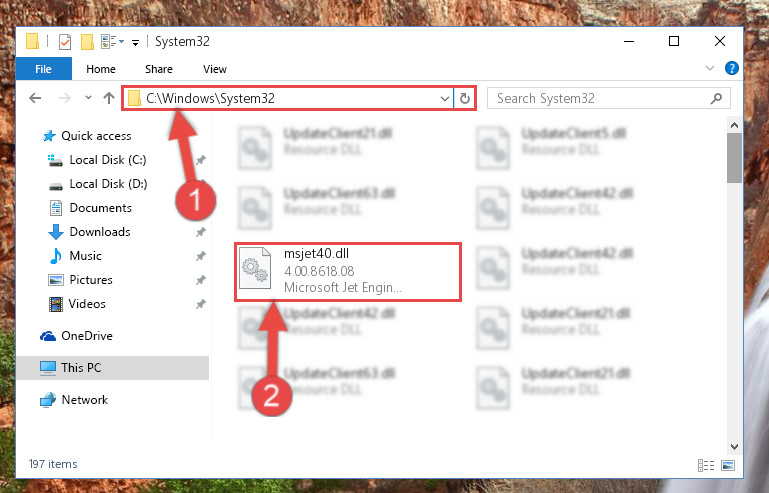Open Explorer help question mark icon
769x493 pixels.
[x=731, y=68]
